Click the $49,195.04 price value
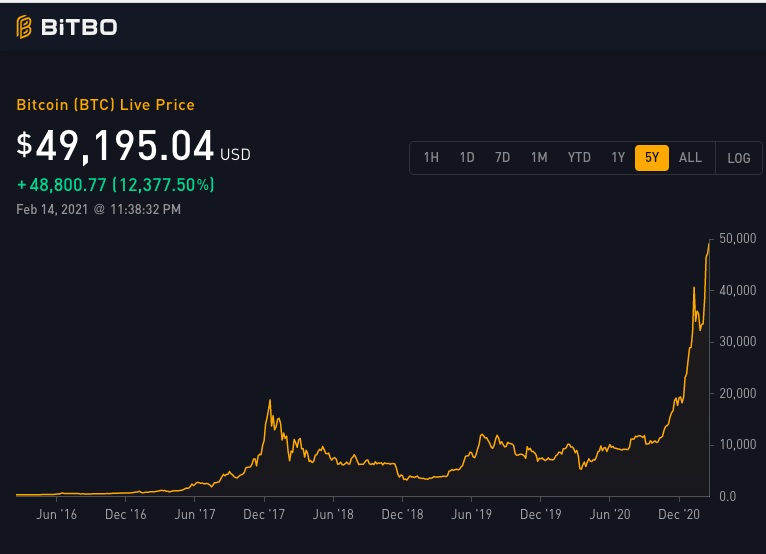This screenshot has height=554, width=766. (115, 146)
